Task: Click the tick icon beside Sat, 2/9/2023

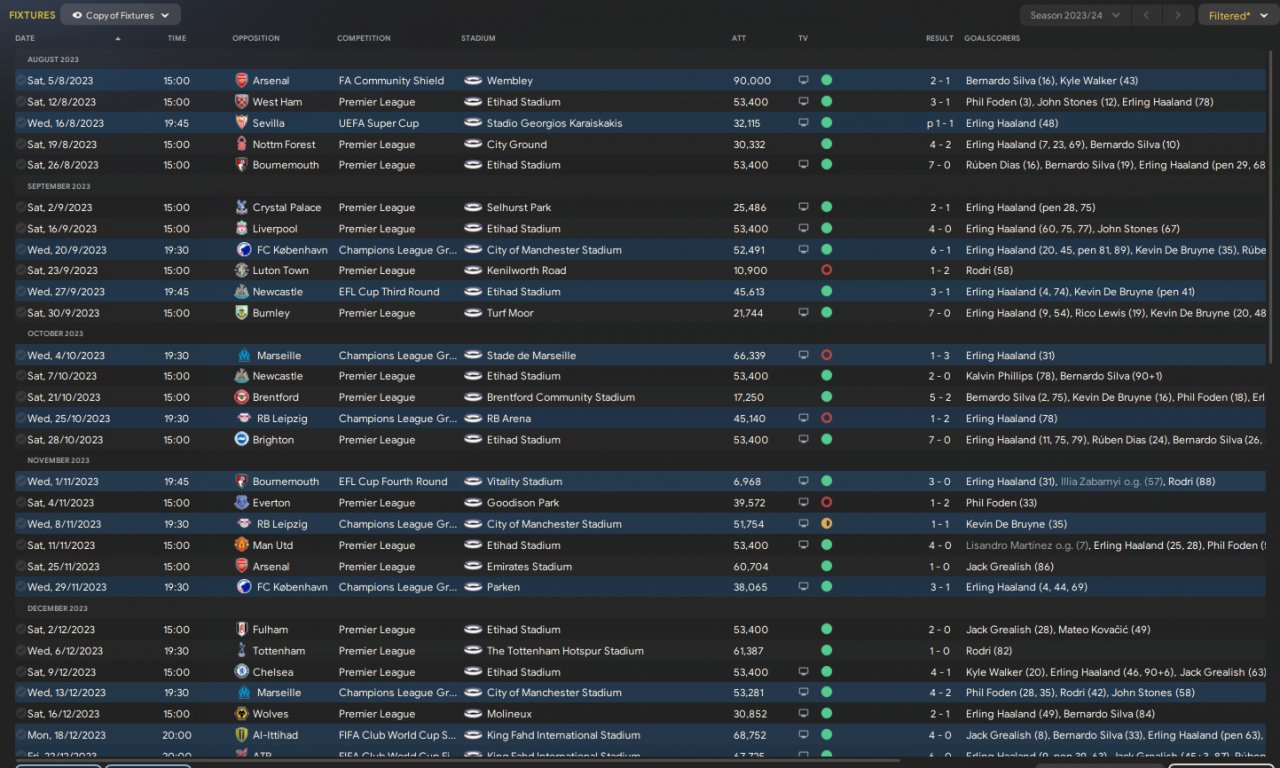Action: 21,208
